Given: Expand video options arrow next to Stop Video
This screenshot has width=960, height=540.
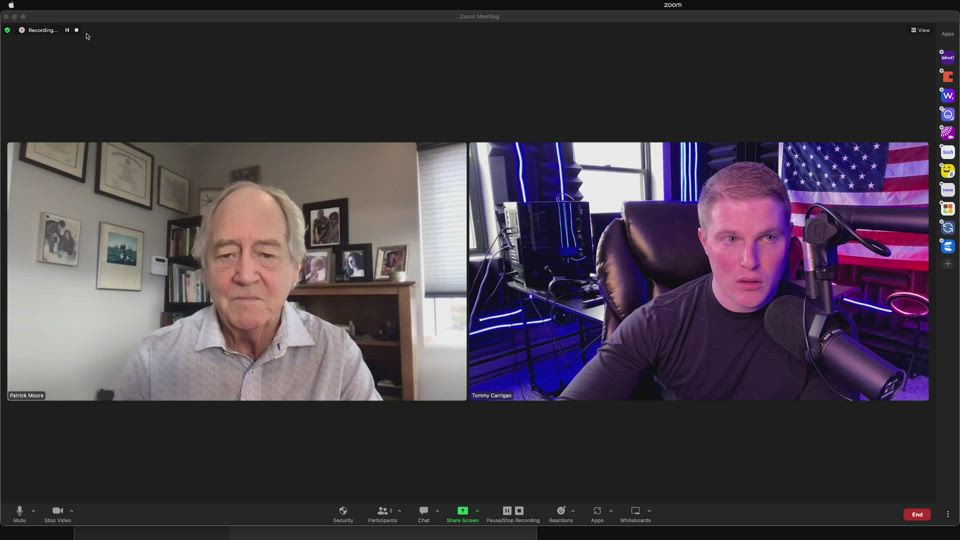Looking at the screenshot, I should tap(71, 511).
